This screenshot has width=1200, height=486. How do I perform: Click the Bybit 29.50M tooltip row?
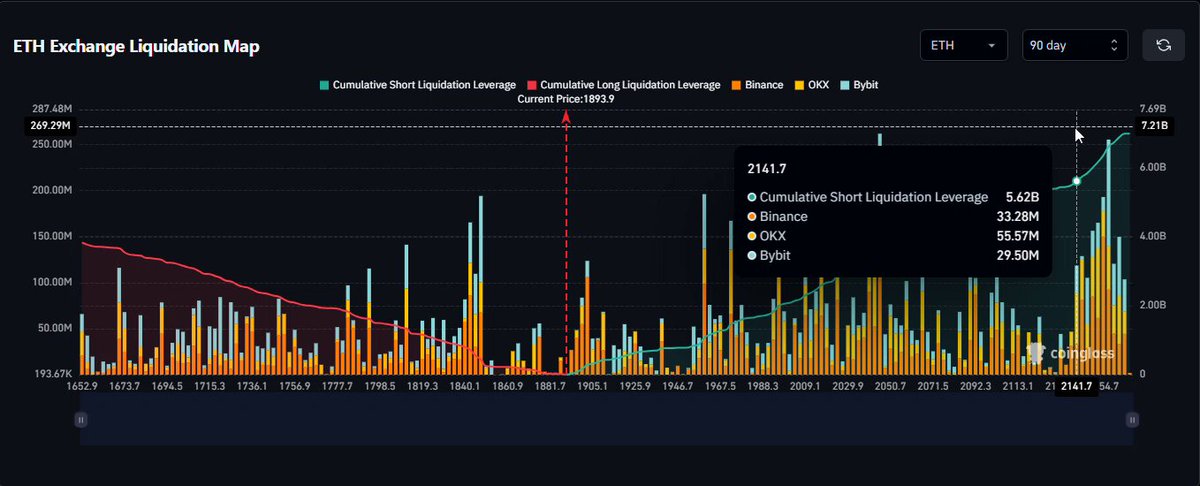coord(893,256)
